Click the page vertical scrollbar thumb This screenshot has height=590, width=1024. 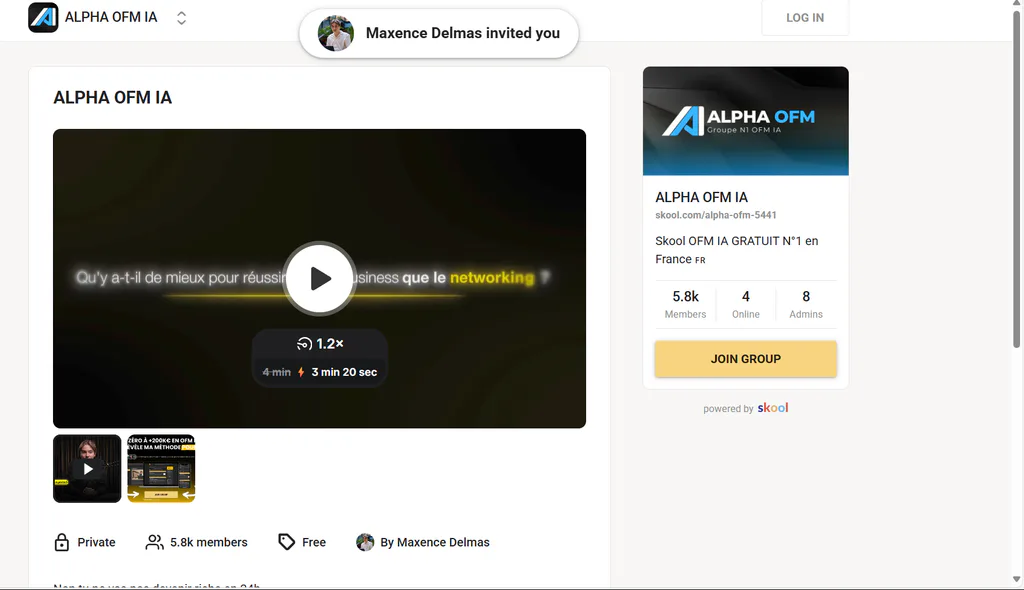pyautogui.click(x=1016, y=178)
